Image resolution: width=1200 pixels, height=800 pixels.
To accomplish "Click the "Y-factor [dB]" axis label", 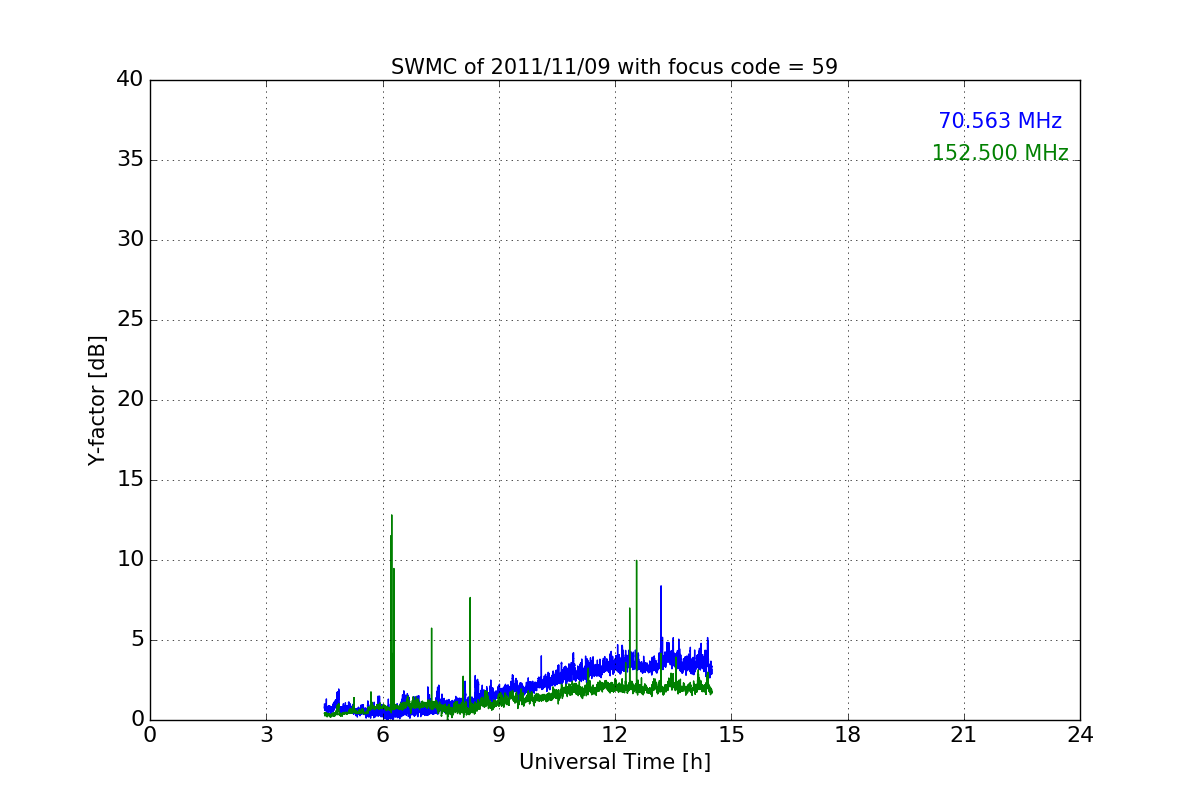I will 97,400.
